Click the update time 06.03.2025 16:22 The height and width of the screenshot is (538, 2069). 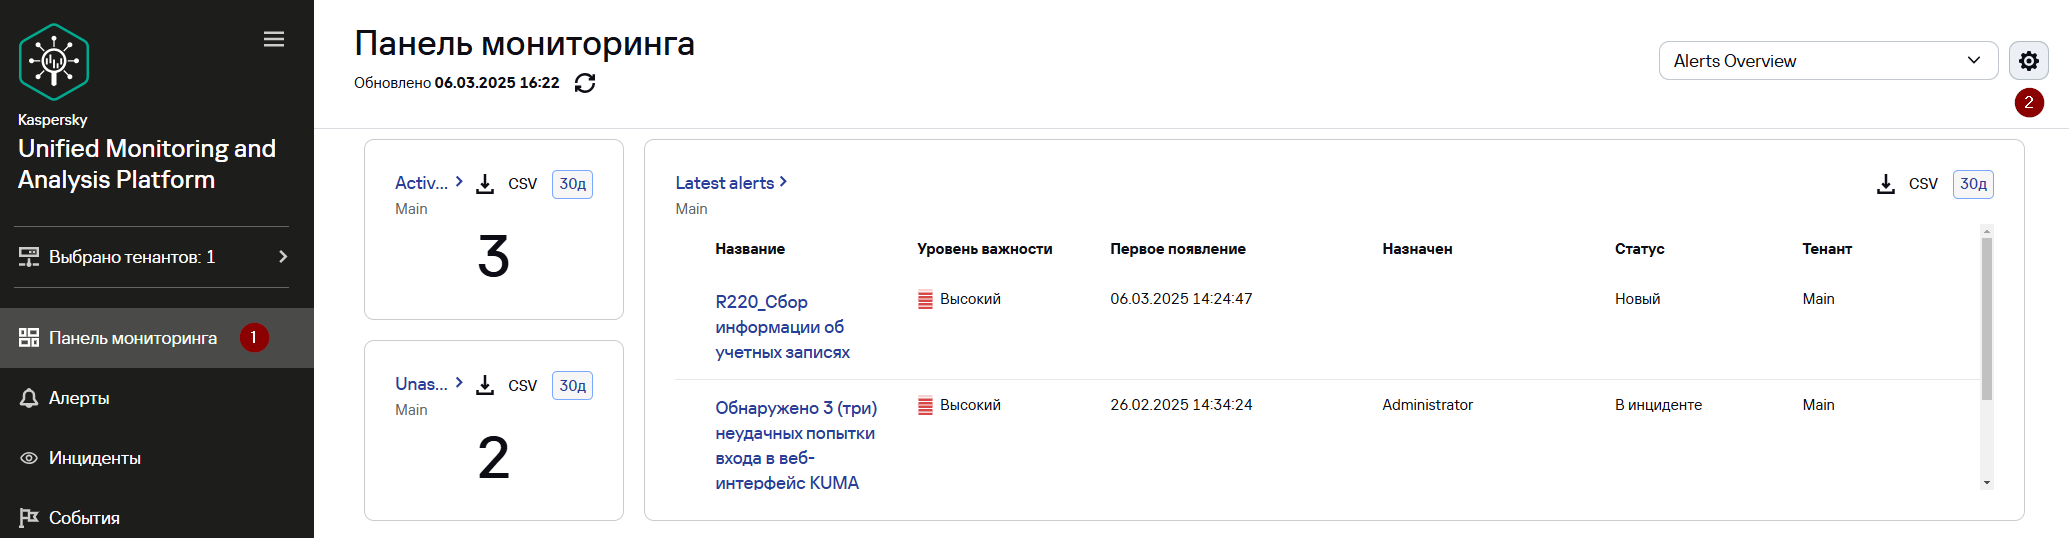point(497,83)
